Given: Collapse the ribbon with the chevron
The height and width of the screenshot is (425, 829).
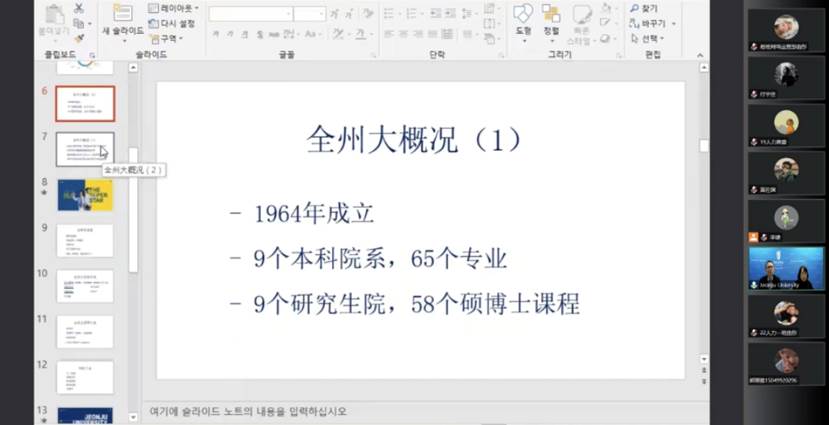Looking at the screenshot, I should click(700, 55).
